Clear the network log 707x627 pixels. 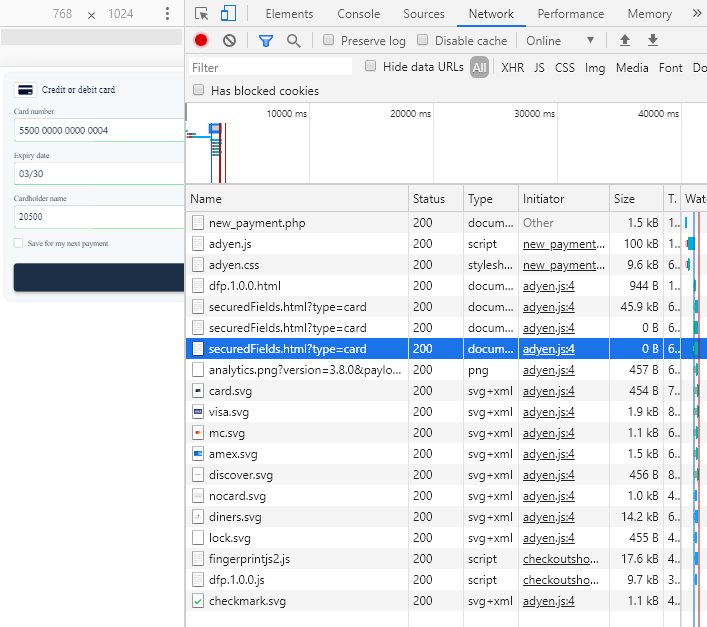point(229,41)
